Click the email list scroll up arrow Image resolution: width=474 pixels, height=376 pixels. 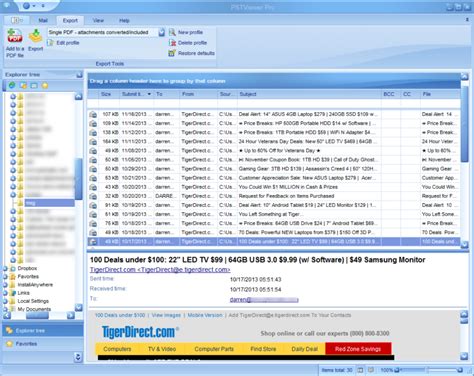[464, 76]
